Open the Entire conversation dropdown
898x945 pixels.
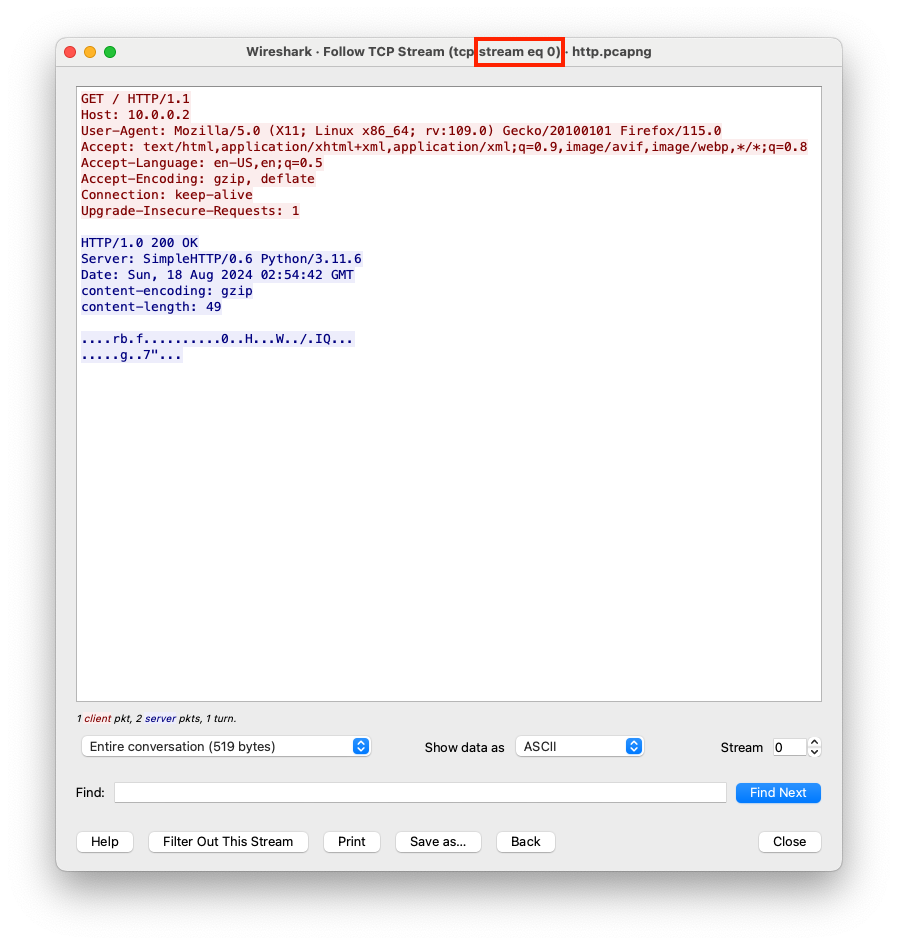point(225,747)
